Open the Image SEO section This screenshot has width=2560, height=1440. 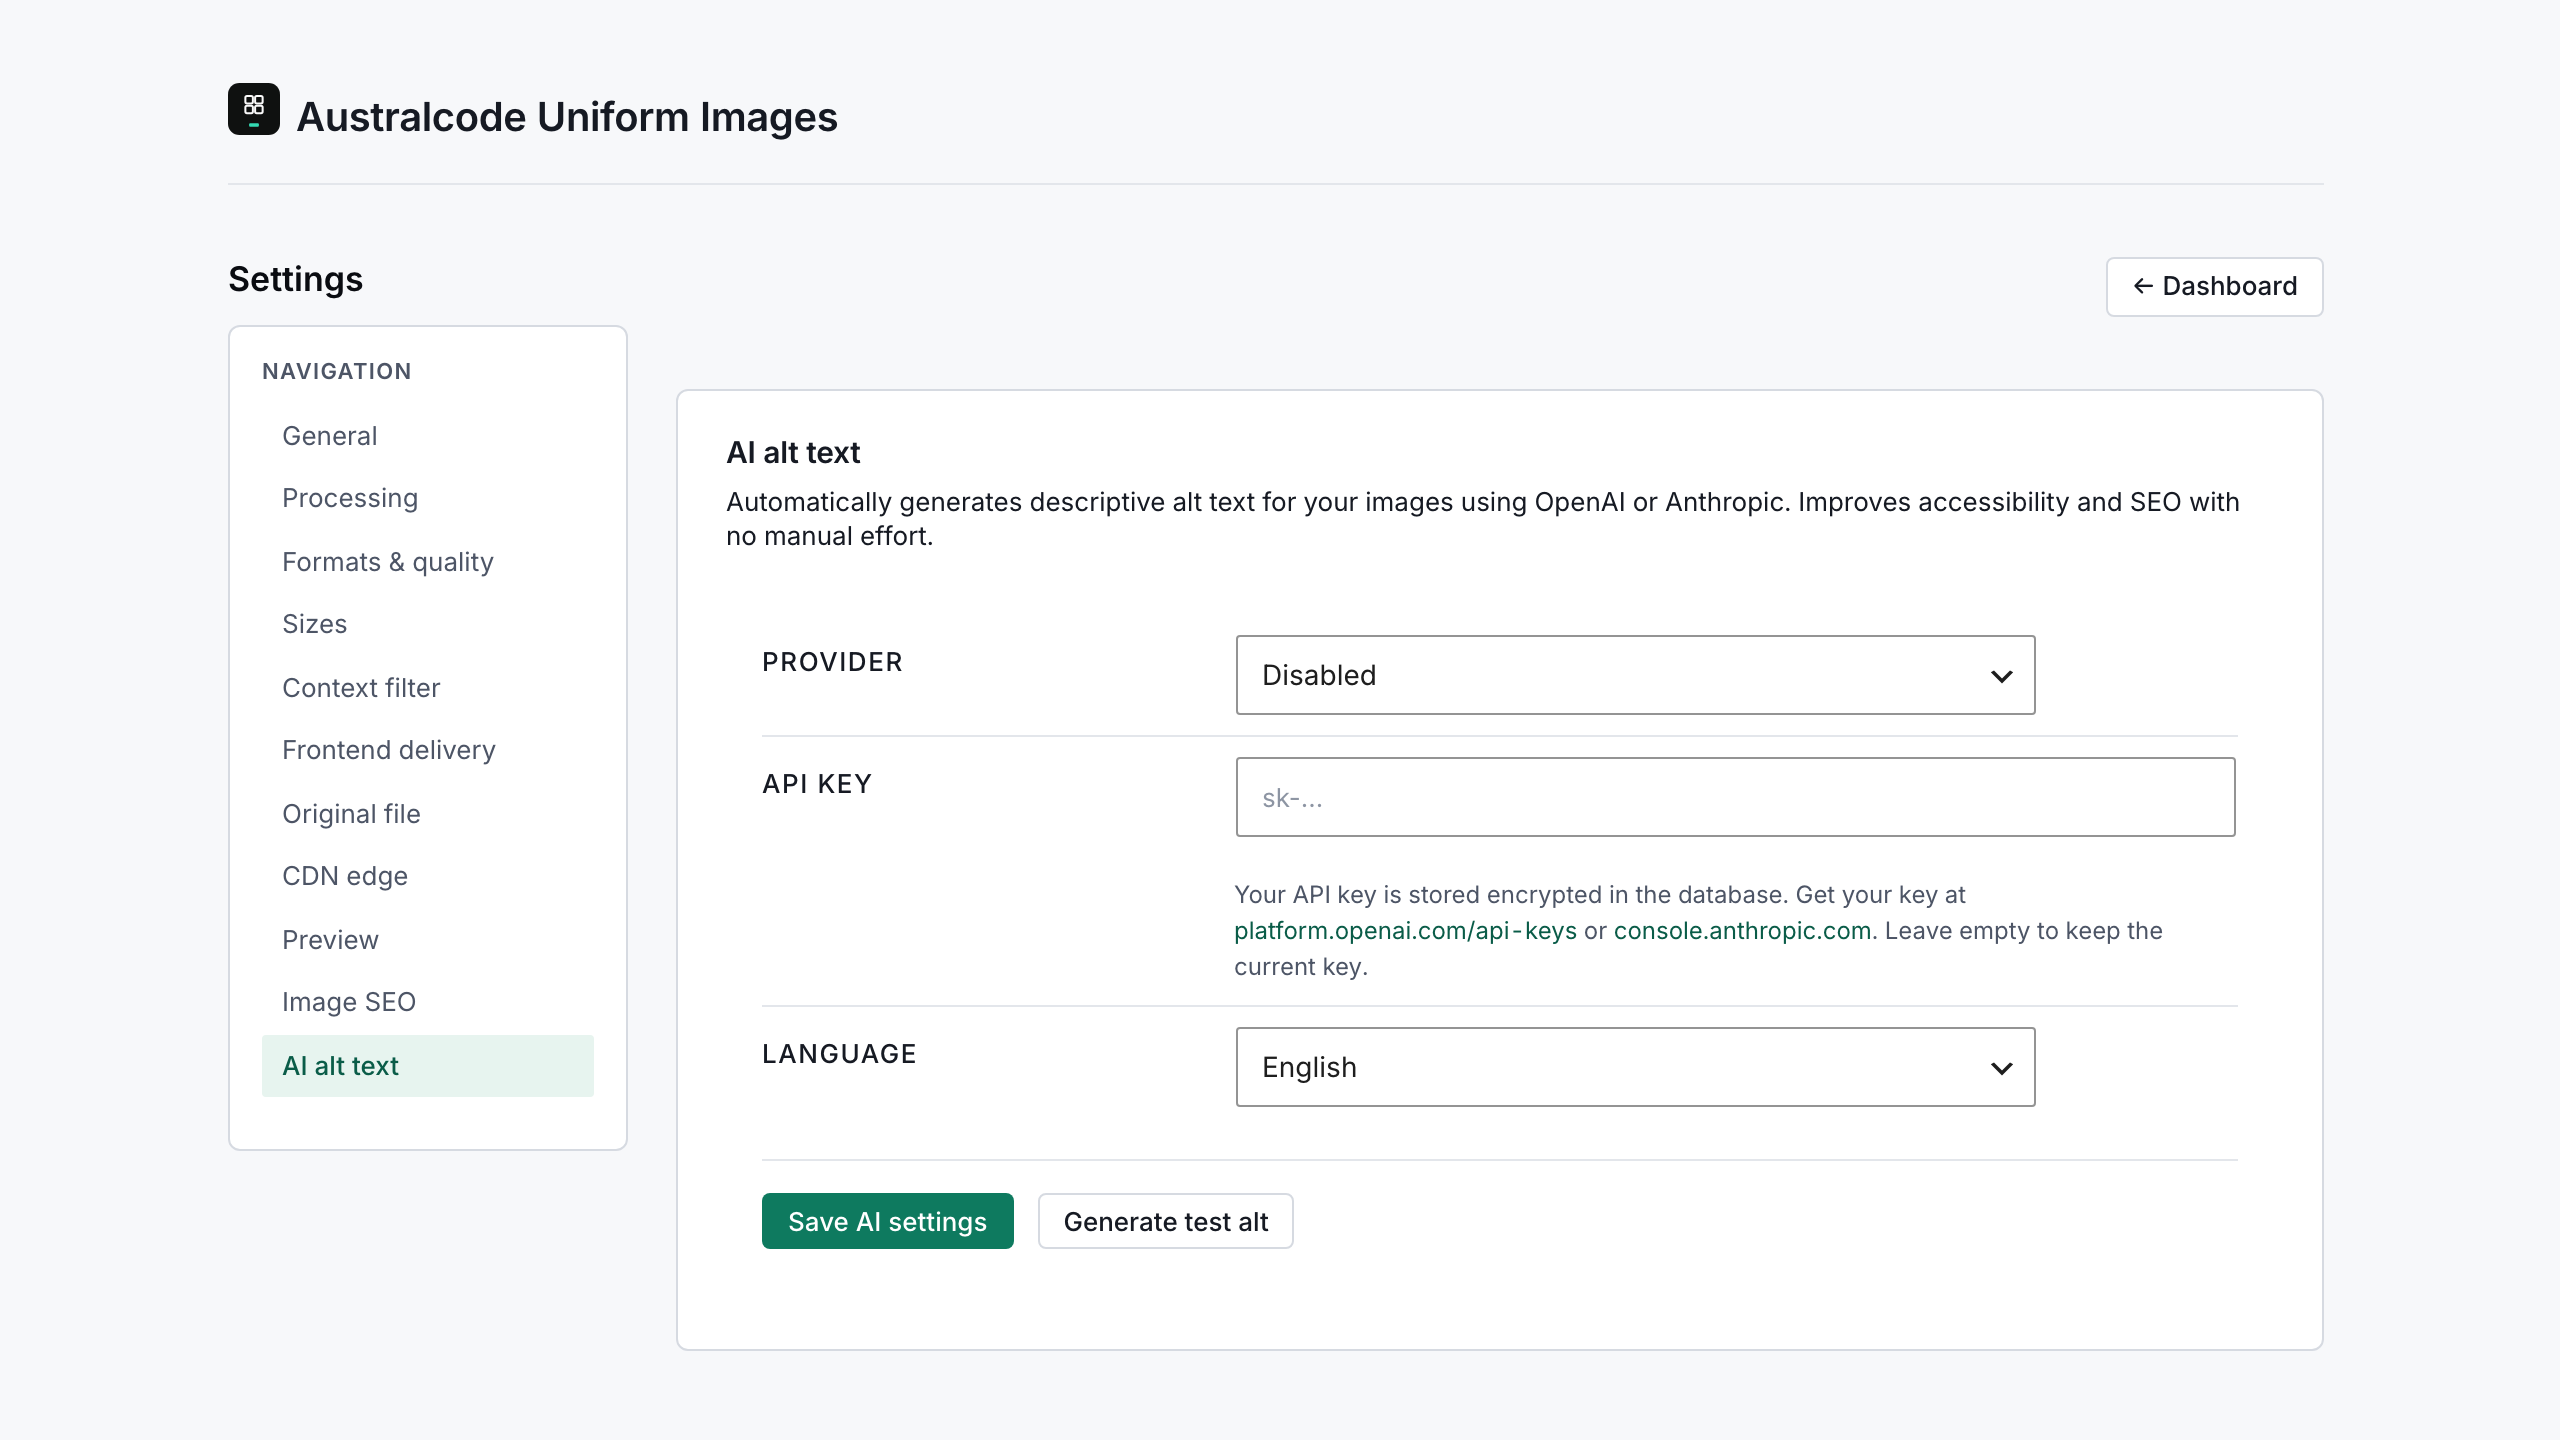click(x=428, y=1002)
